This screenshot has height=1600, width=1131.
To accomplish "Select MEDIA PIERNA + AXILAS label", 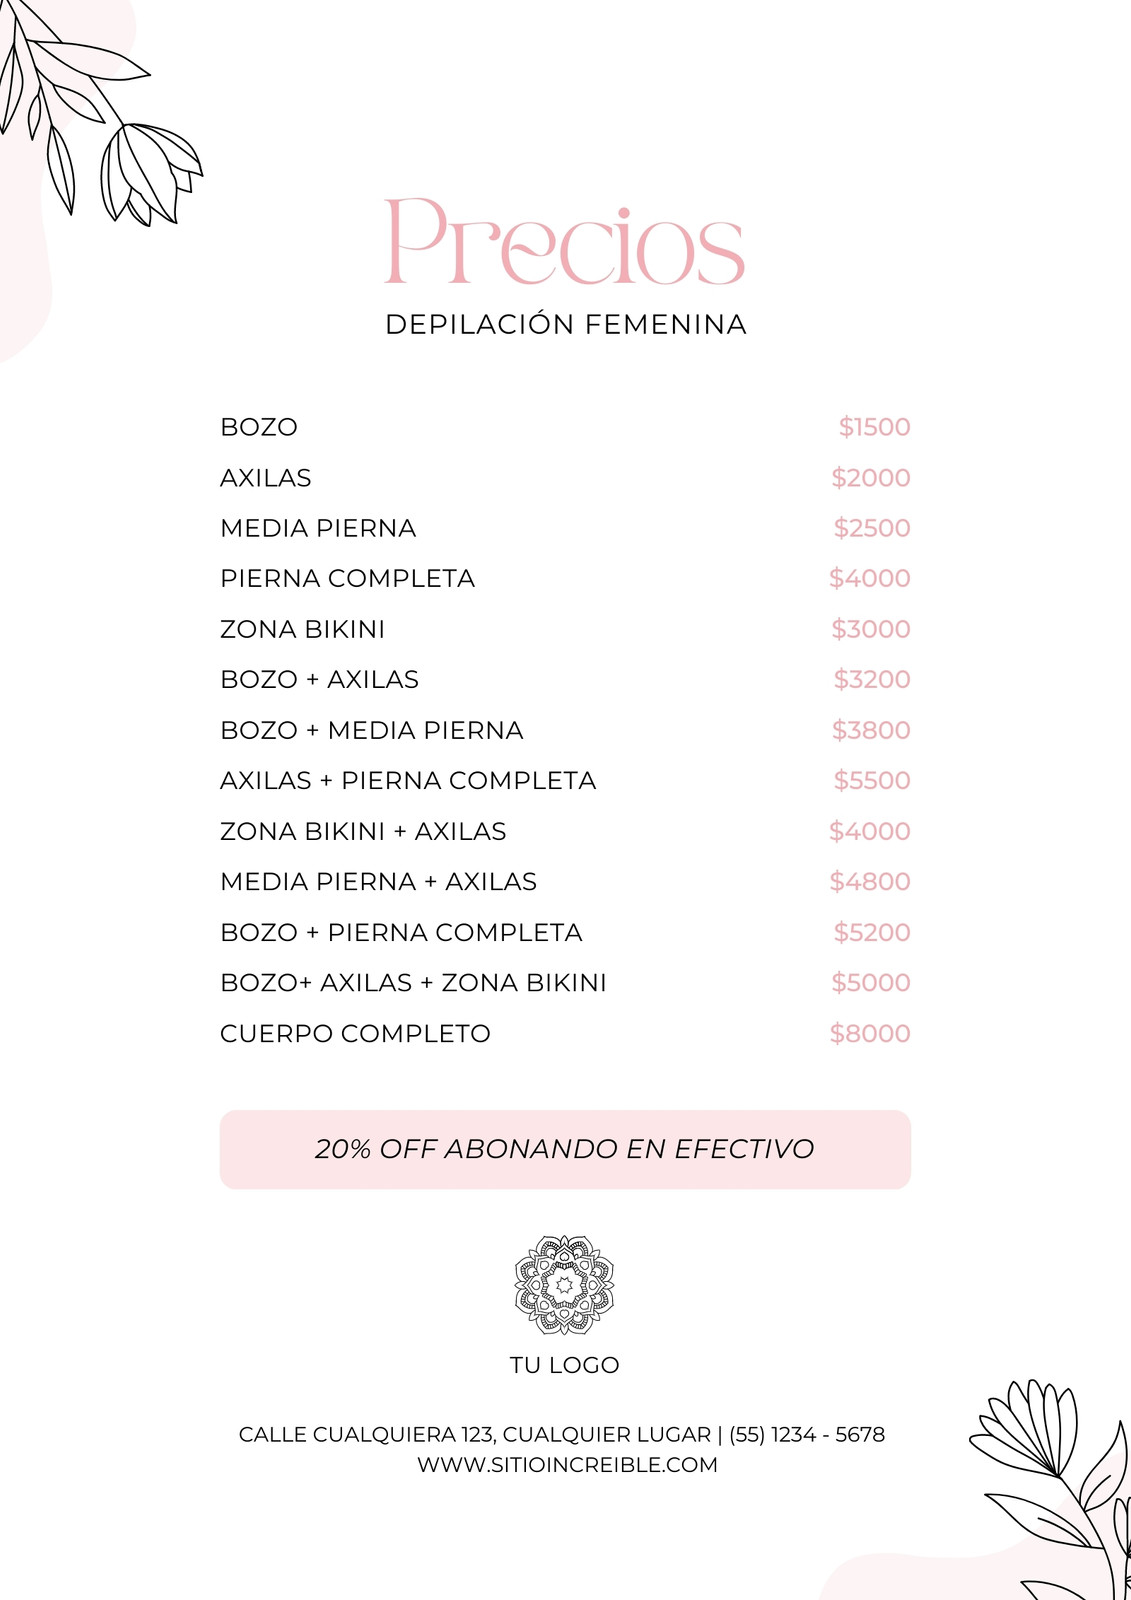I will [378, 881].
